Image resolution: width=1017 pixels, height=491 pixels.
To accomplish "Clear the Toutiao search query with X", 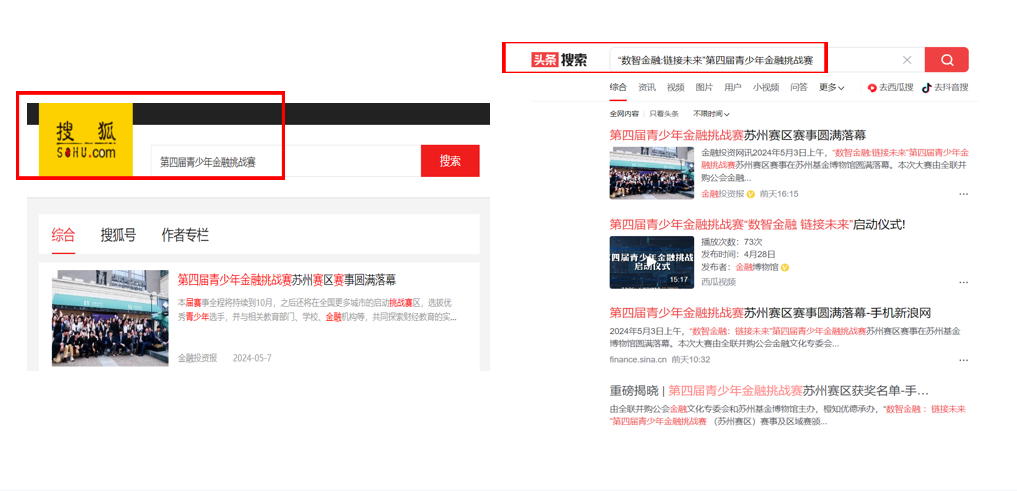I will (907, 60).
